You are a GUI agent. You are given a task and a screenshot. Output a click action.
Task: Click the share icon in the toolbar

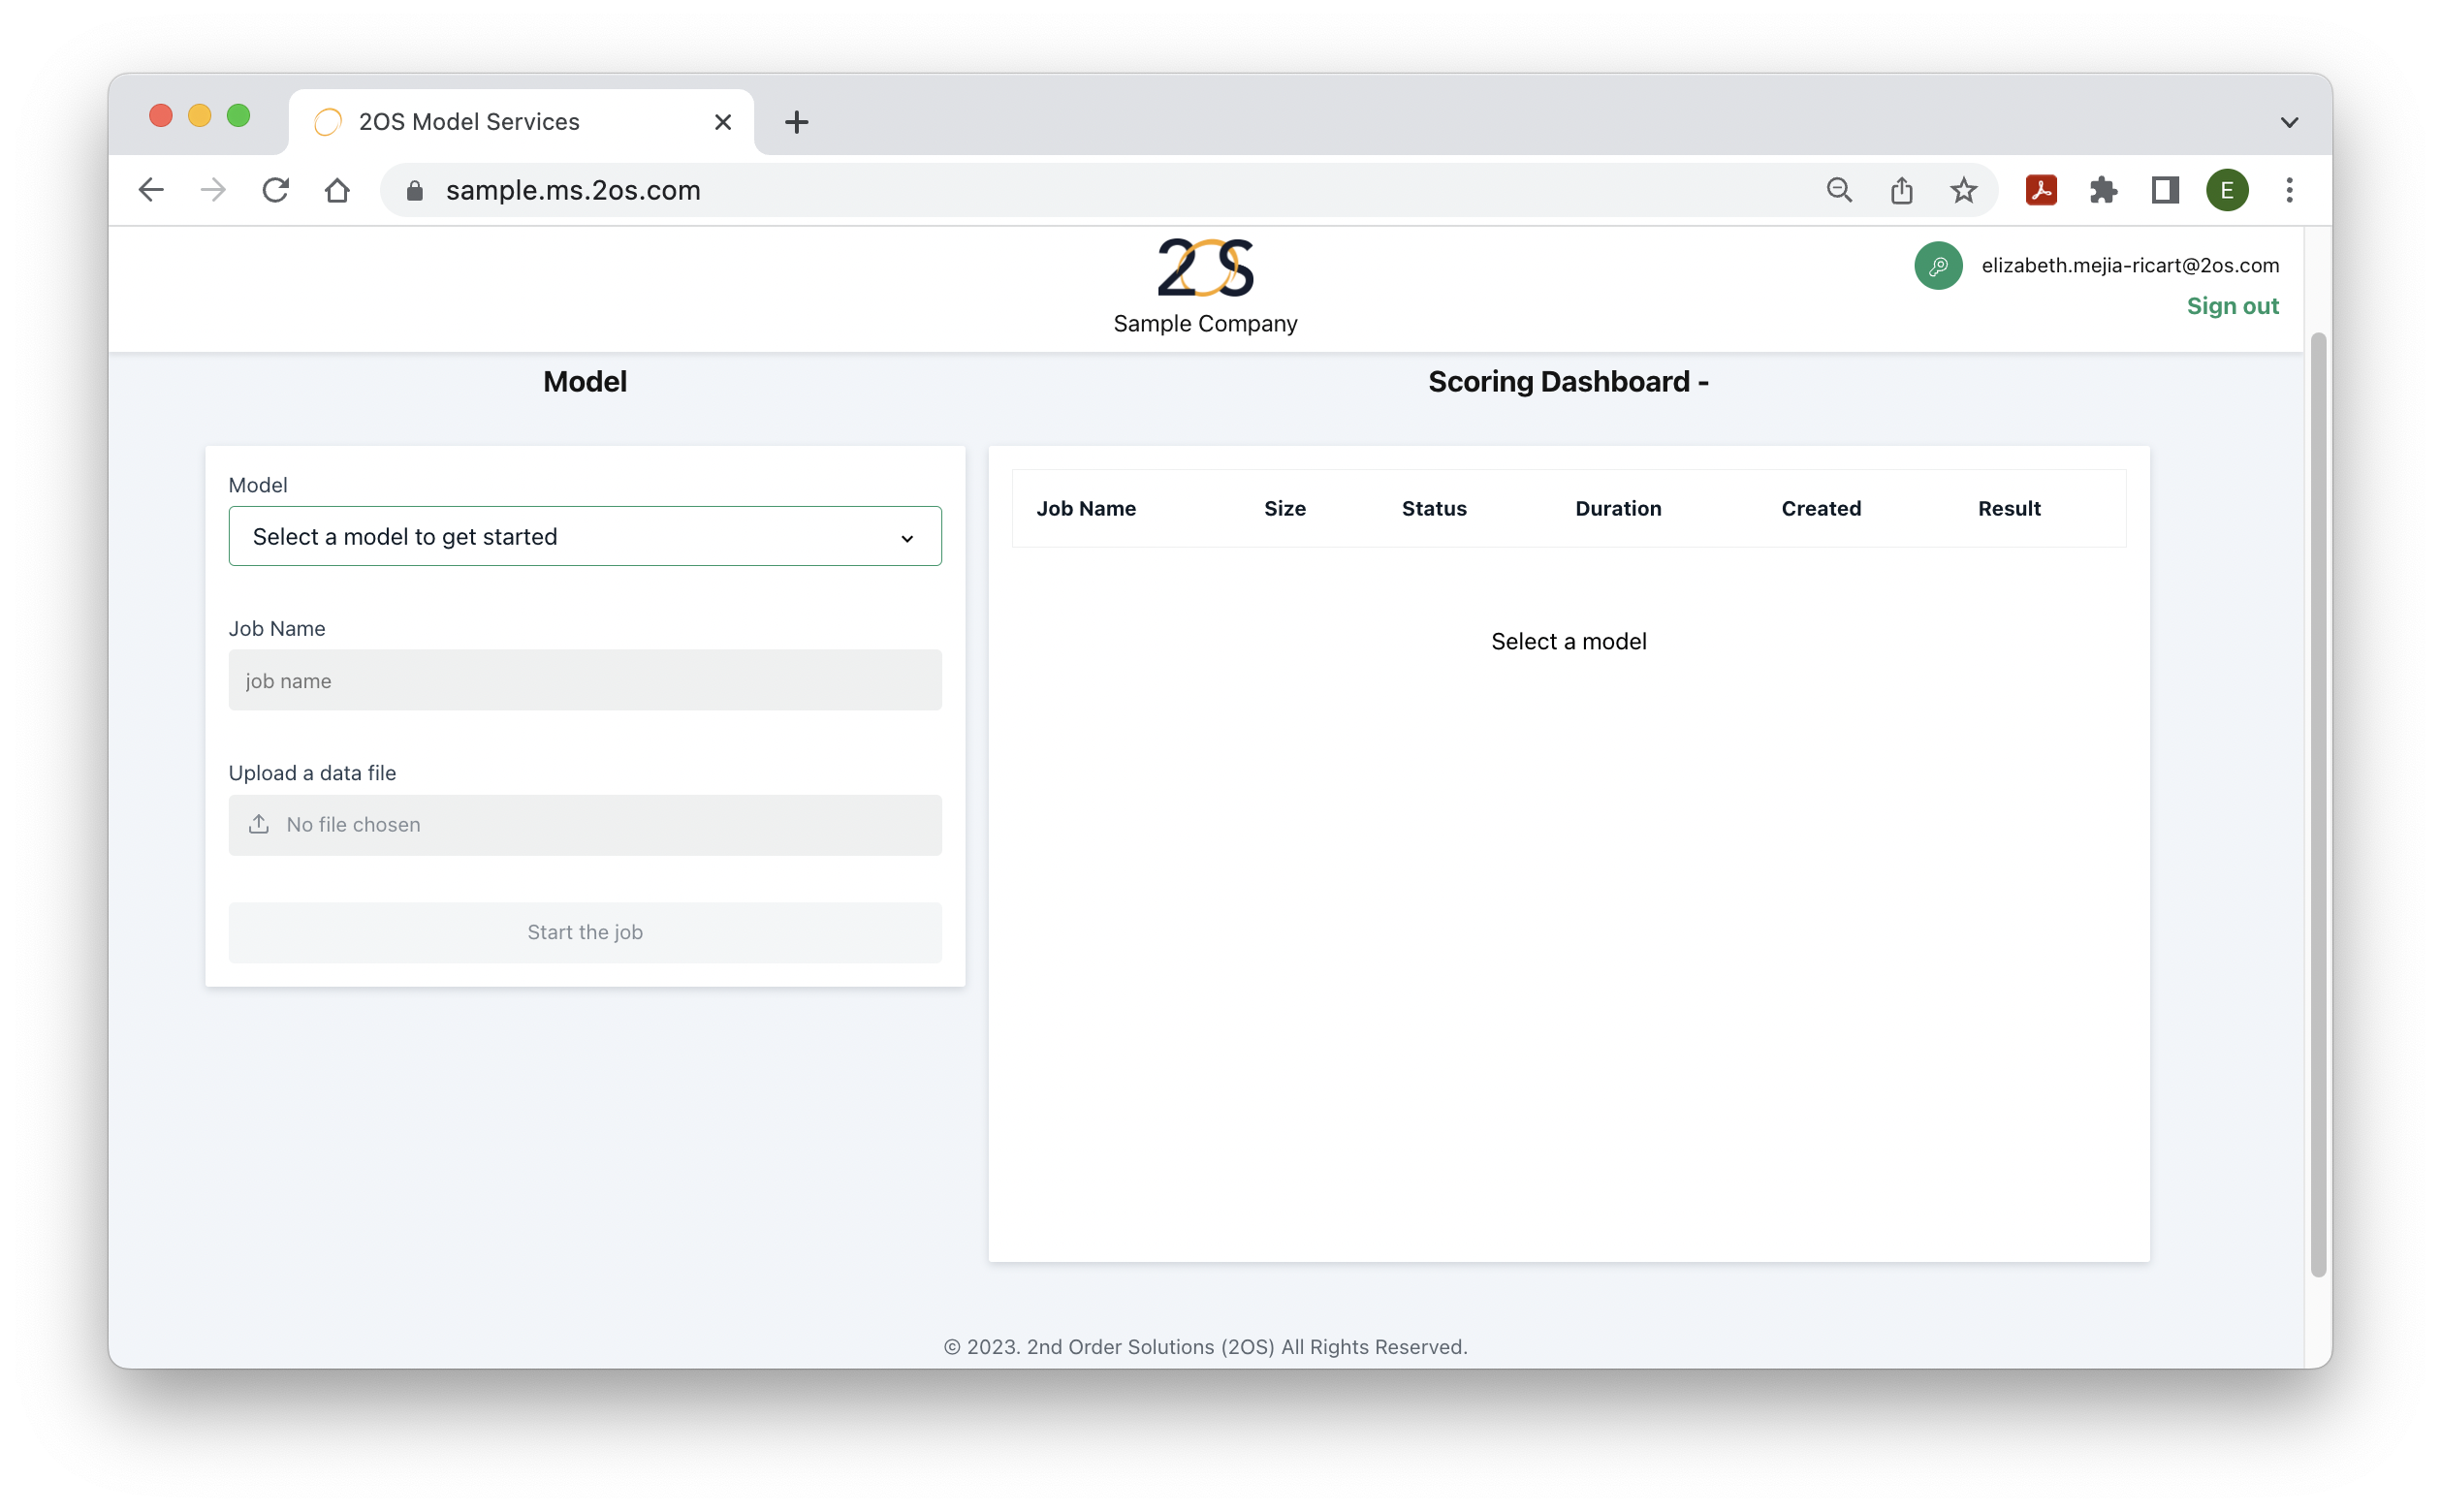pyautogui.click(x=1901, y=190)
